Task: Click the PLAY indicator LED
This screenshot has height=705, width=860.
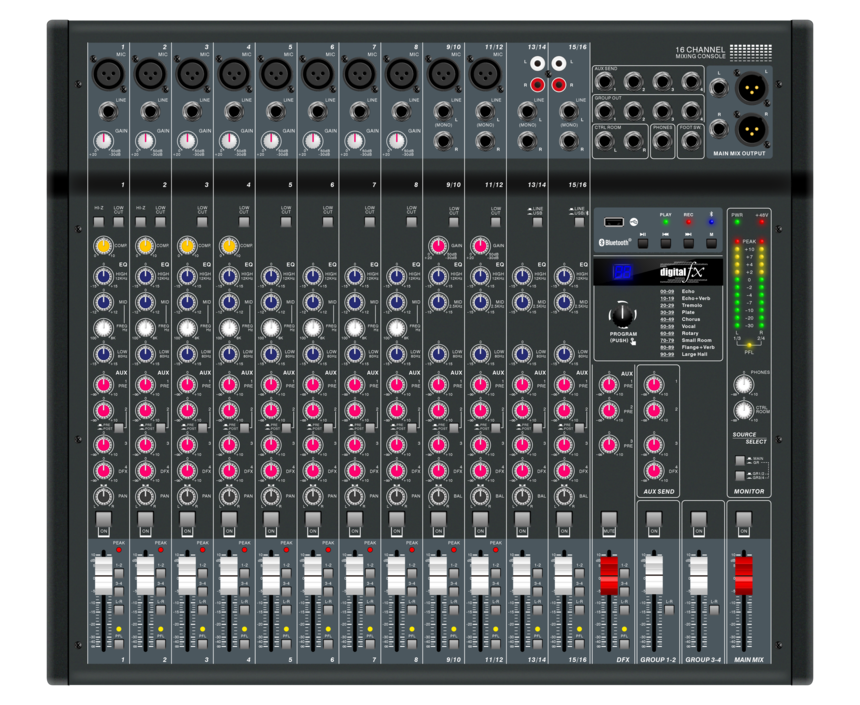Action: coord(665,222)
